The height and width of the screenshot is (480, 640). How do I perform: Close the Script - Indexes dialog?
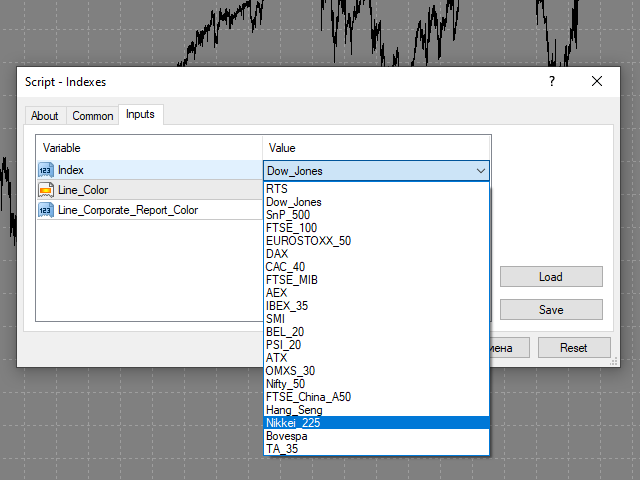pos(597,81)
